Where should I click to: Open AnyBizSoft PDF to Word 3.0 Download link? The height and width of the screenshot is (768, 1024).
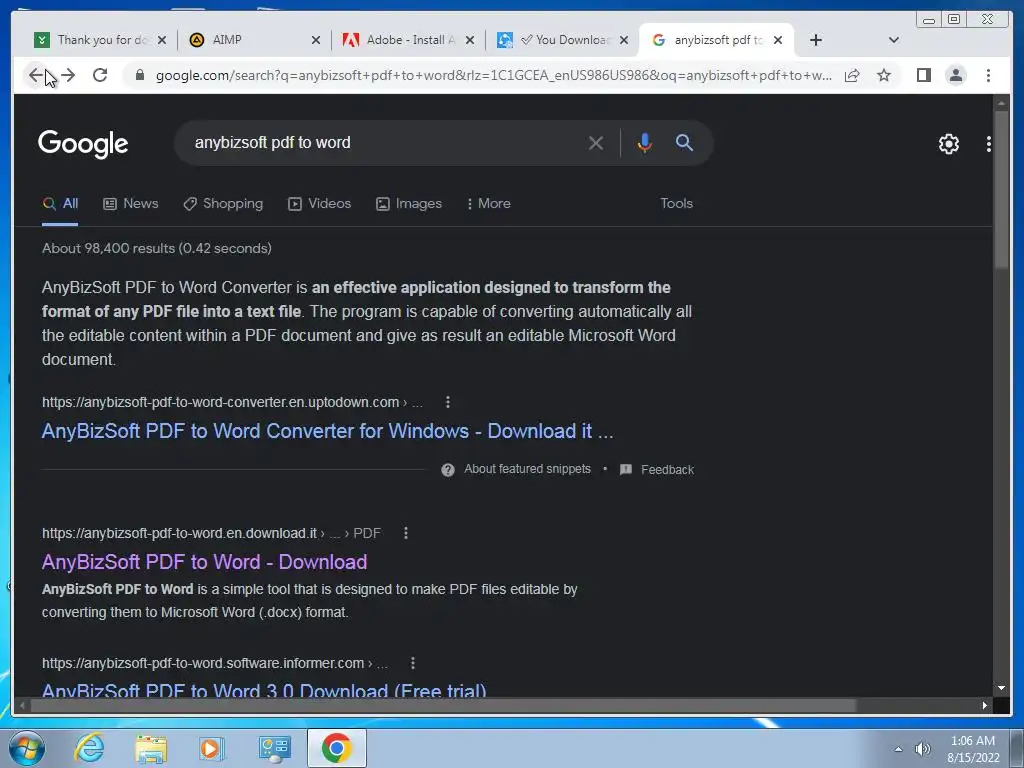point(264,690)
